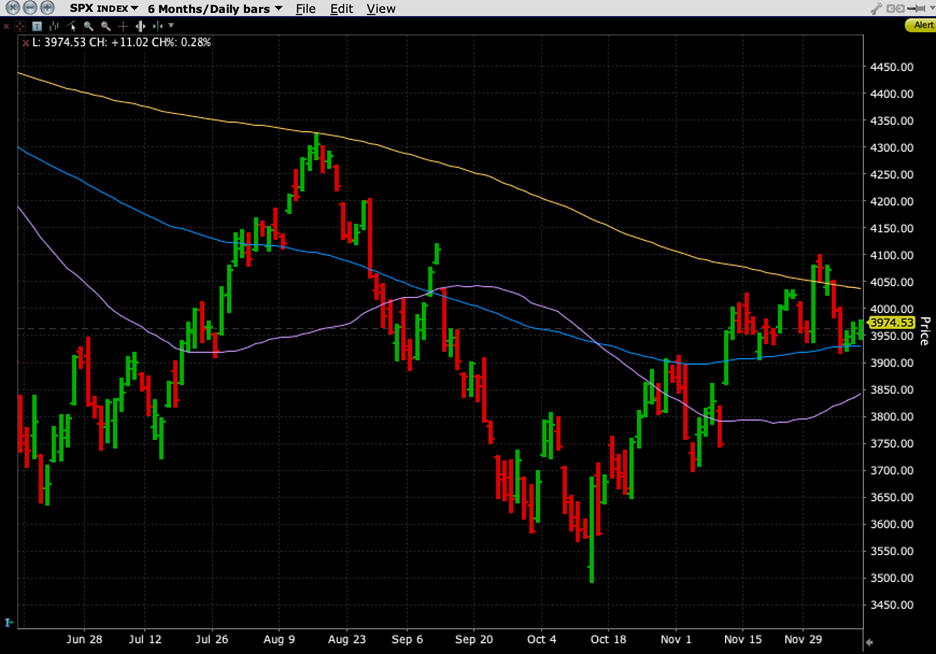
Task: Click the red crosshair target icon
Action: [20, 26]
